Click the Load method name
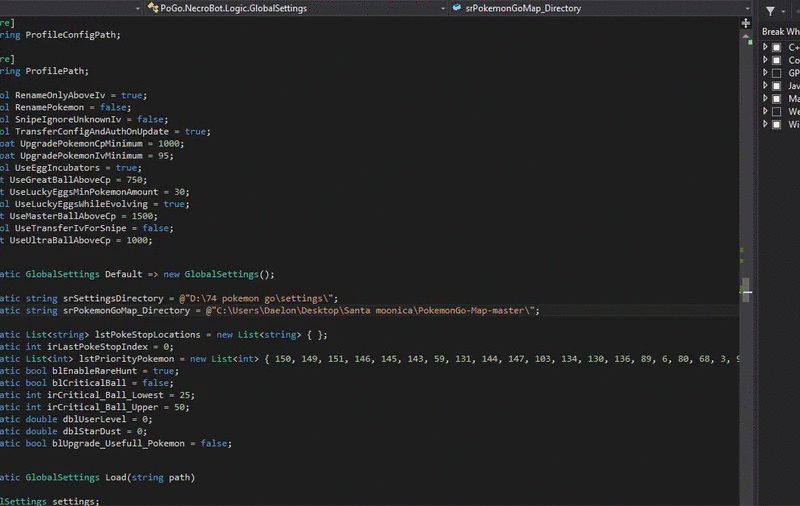 (116, 478)
